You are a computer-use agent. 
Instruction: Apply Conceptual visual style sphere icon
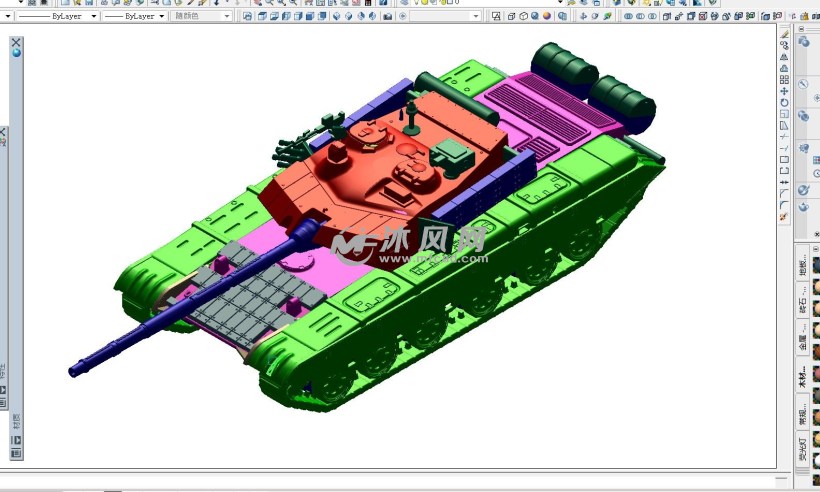pos(546,16)
